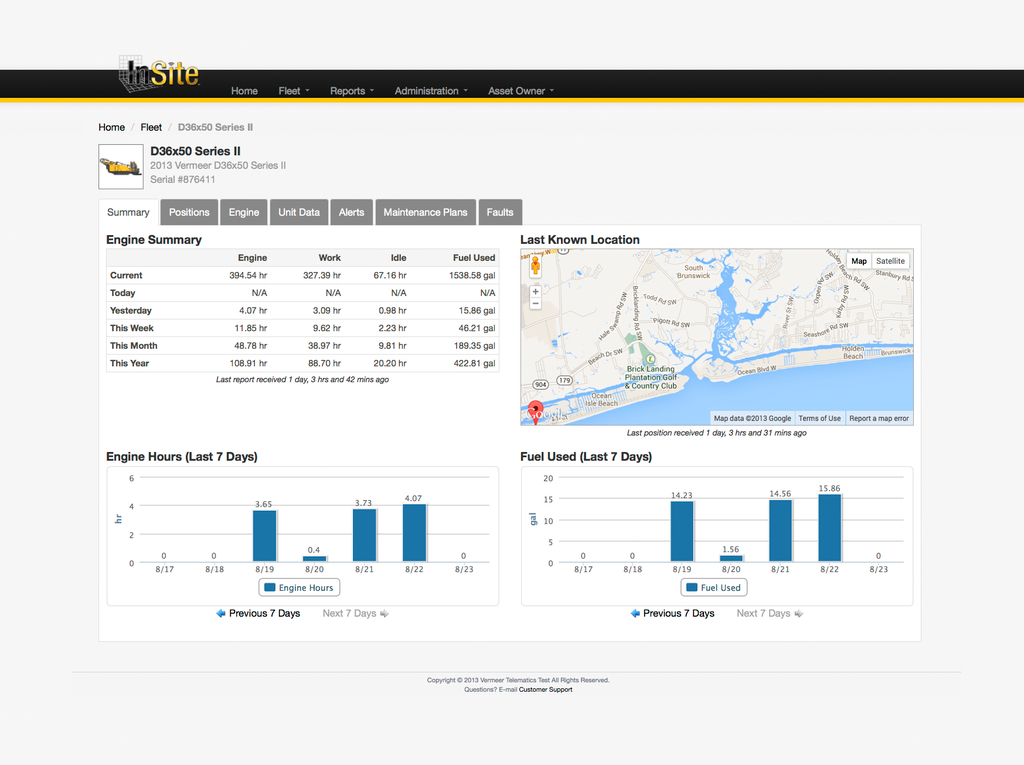Click the blue arrow beside Engine Hours Previous 7 Days
The height and width of the screenshot is (765, 1024).
click(221, 613)
